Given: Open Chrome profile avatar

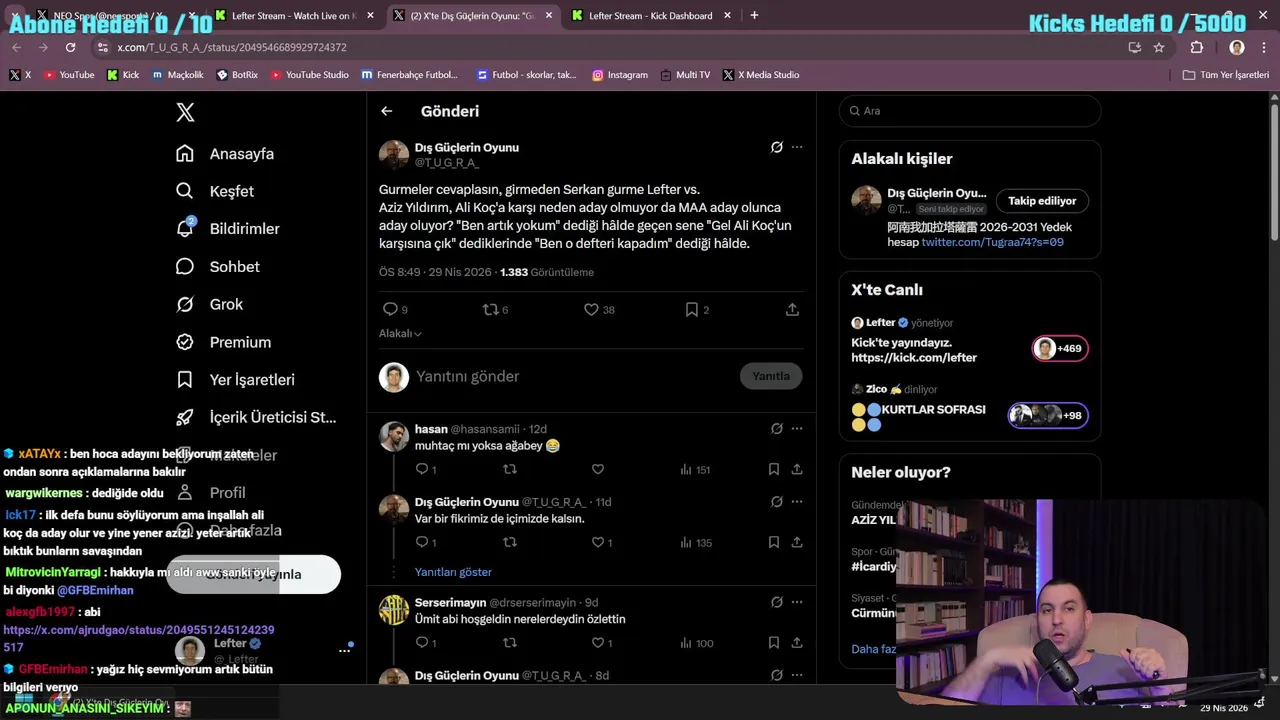Looking at the screenshot, I should tap(1237, 47).
